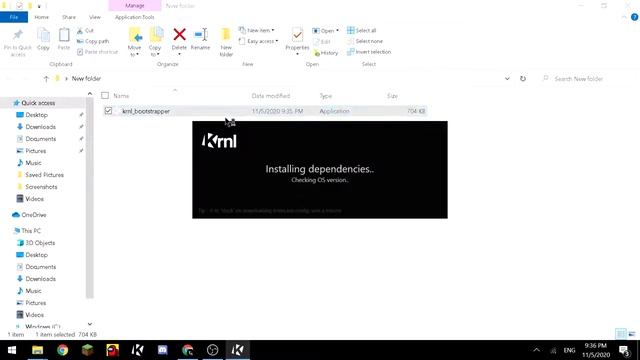Open Explorer Help question mark
The image size is (640, 360).
click(634, 17)
